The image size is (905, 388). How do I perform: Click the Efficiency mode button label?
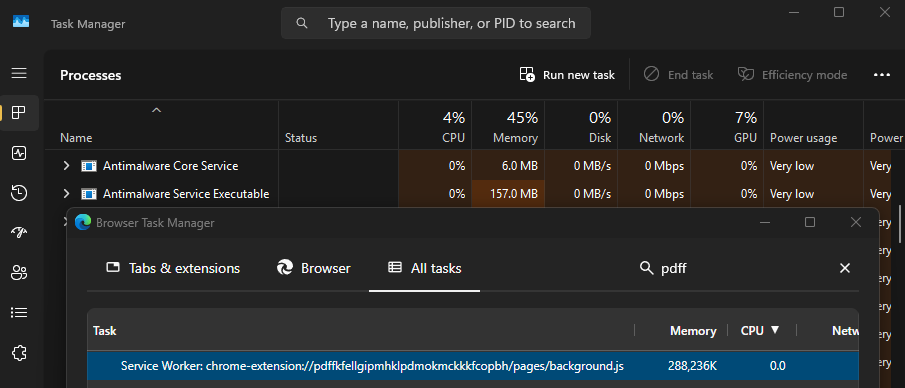[805, 75]
